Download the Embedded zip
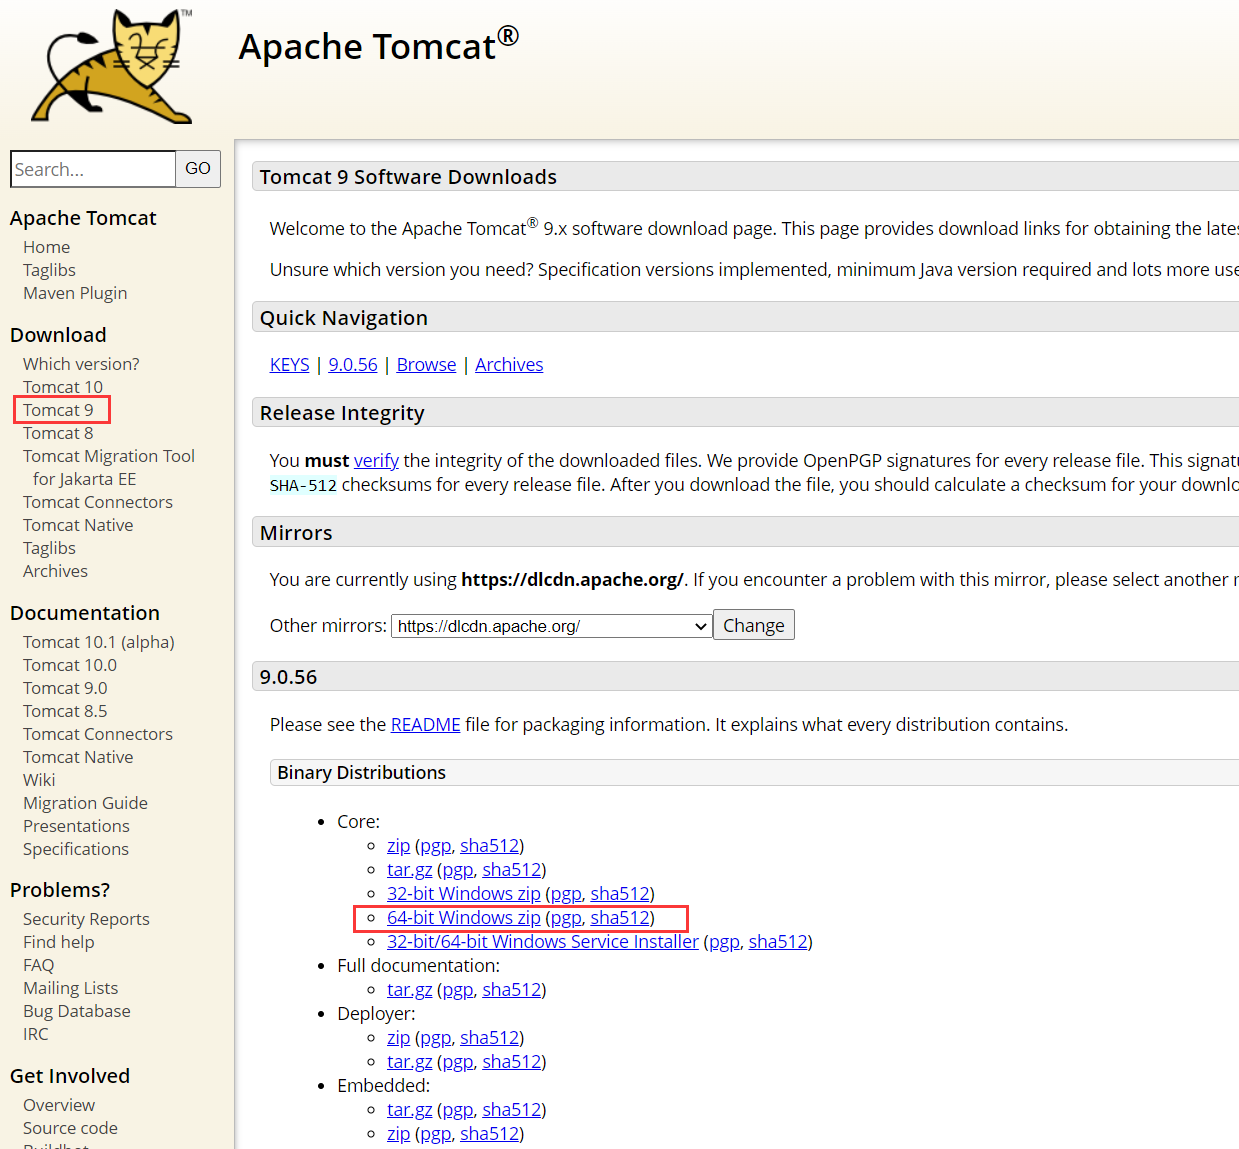1239x1149 pixels. click(x=398, y=1134)
